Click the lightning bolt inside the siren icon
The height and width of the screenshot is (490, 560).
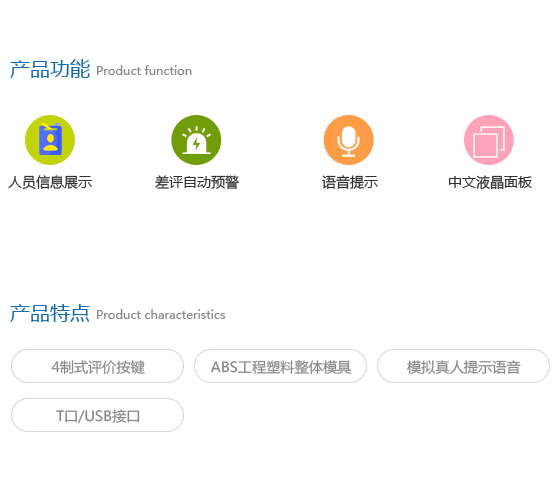[196, 144]
